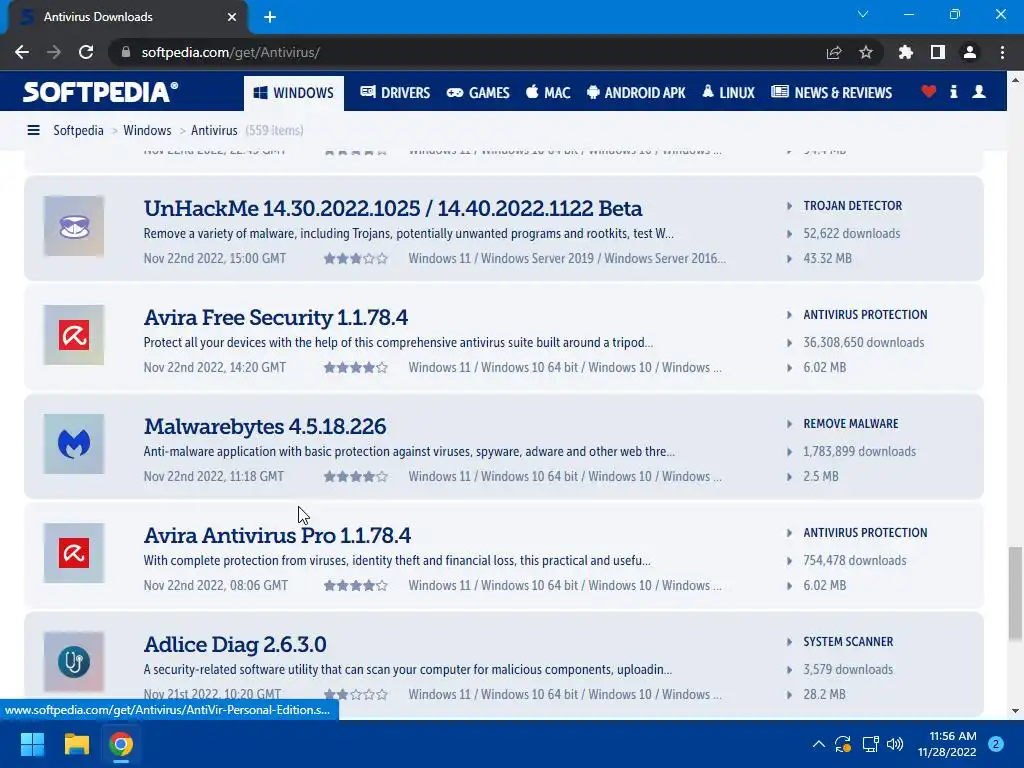Open Avira Free Security 1.1.78.4 link

click(x=276, y=317)
